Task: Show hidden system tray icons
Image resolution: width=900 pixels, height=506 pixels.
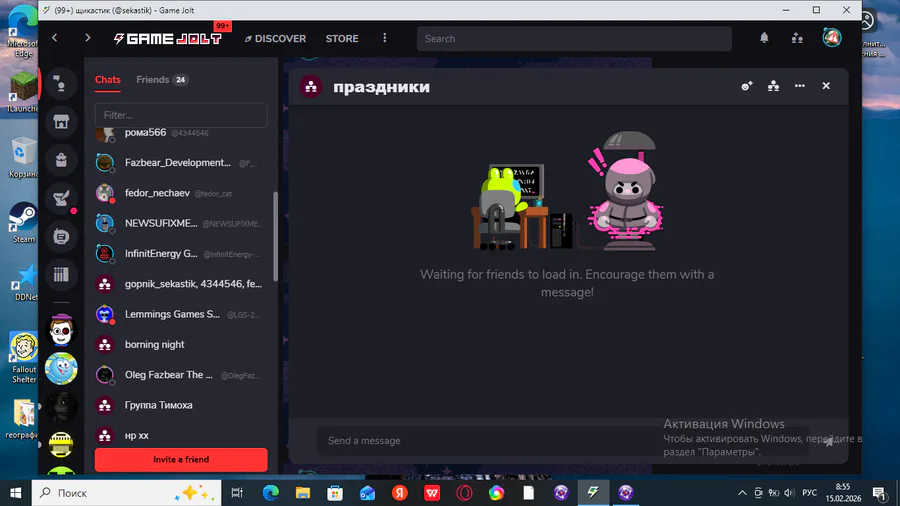Action: point(742,493)
